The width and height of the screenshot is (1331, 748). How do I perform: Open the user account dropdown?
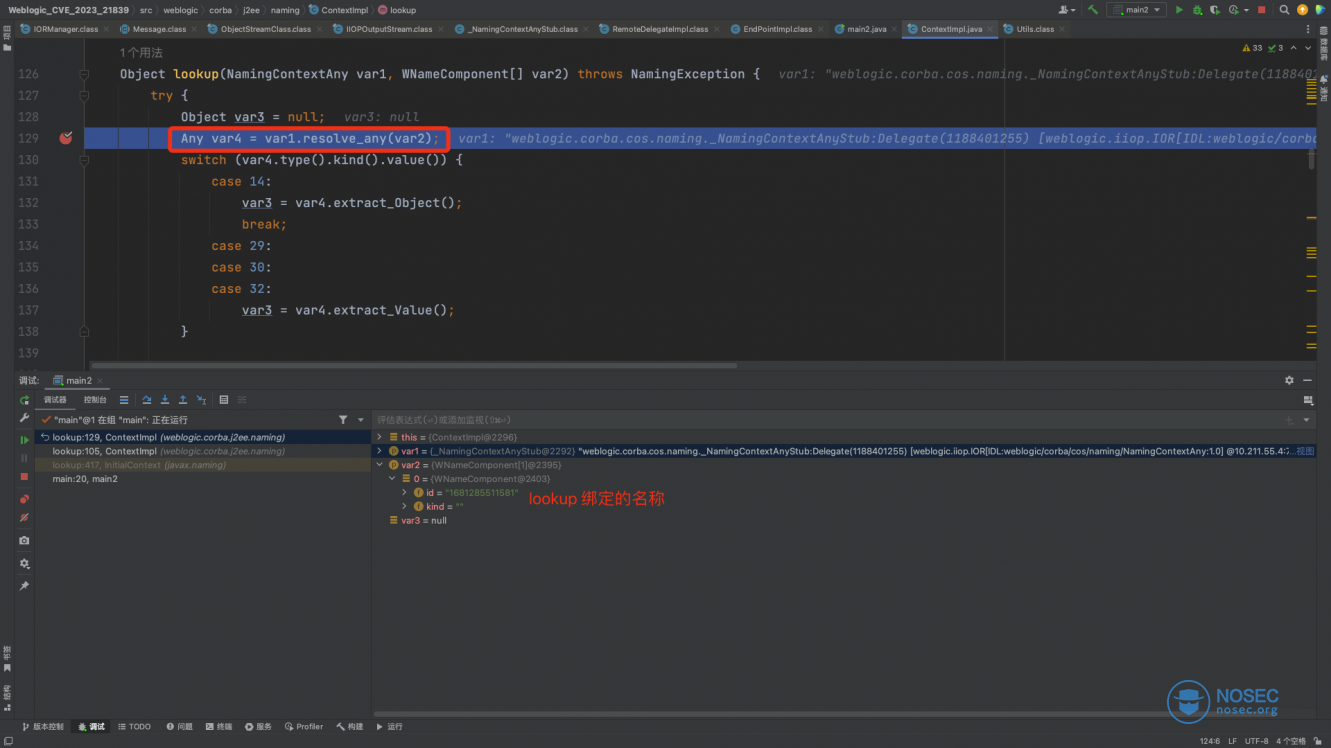pos(1069,10)
